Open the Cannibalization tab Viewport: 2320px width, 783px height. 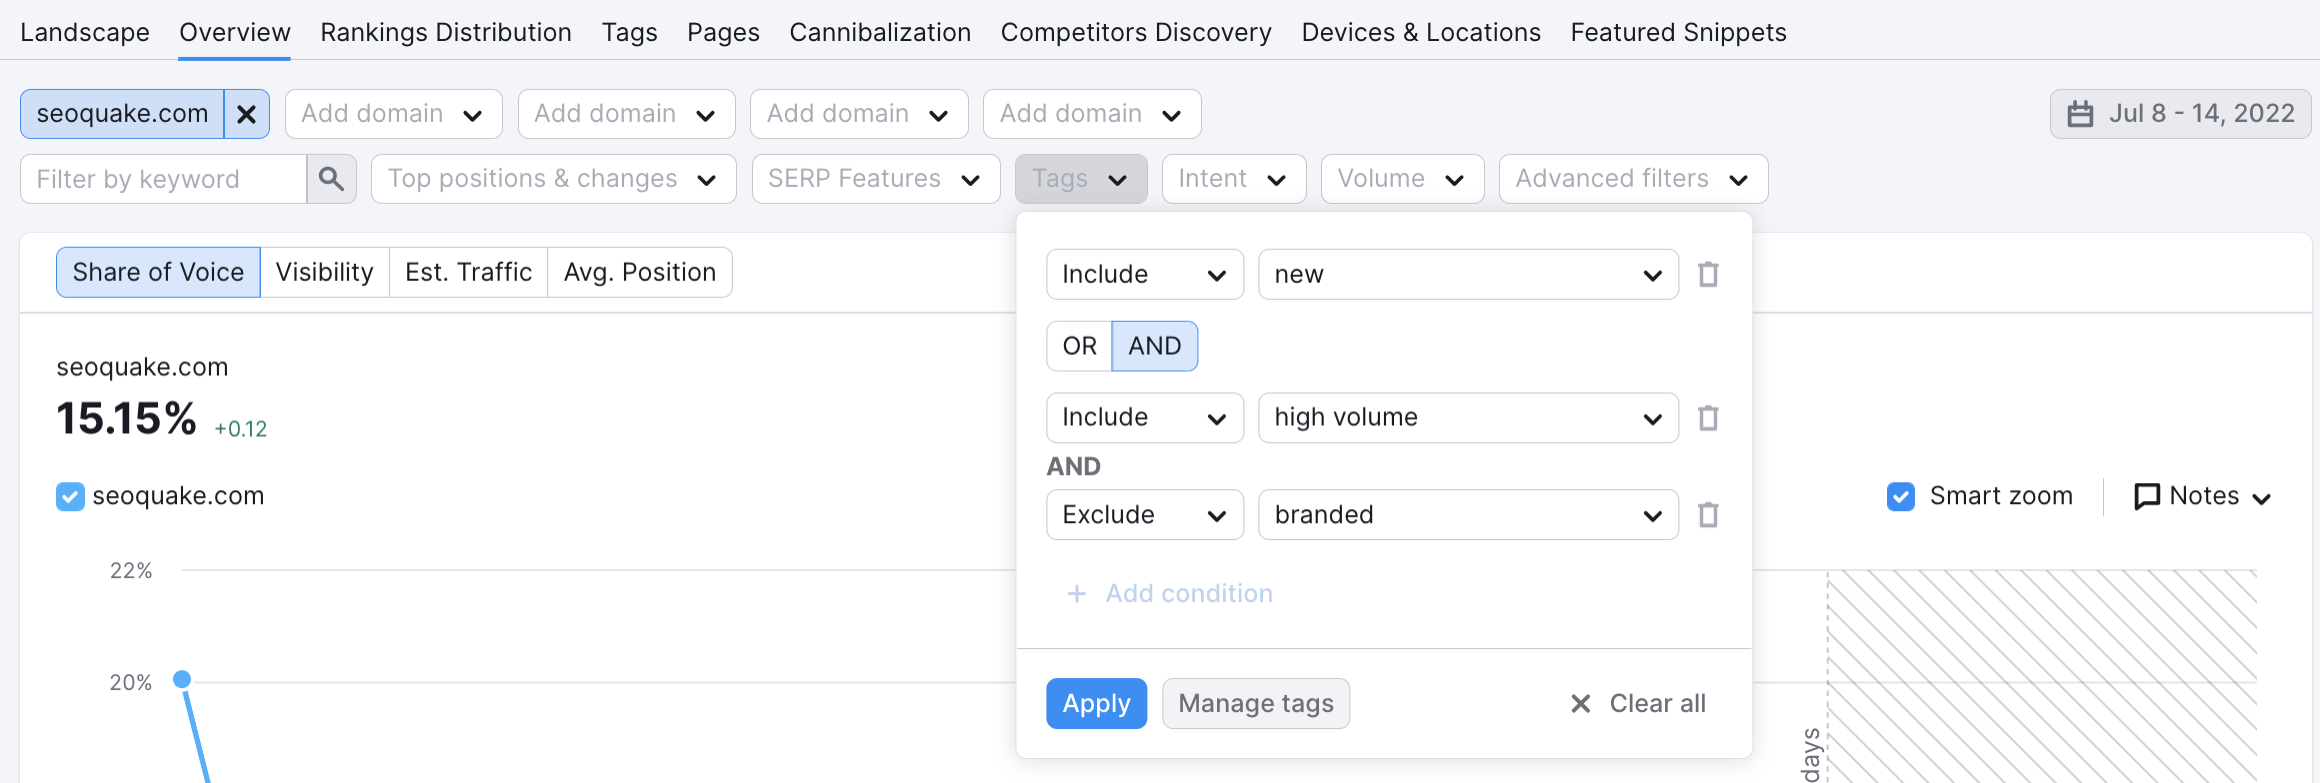(880, 32)
